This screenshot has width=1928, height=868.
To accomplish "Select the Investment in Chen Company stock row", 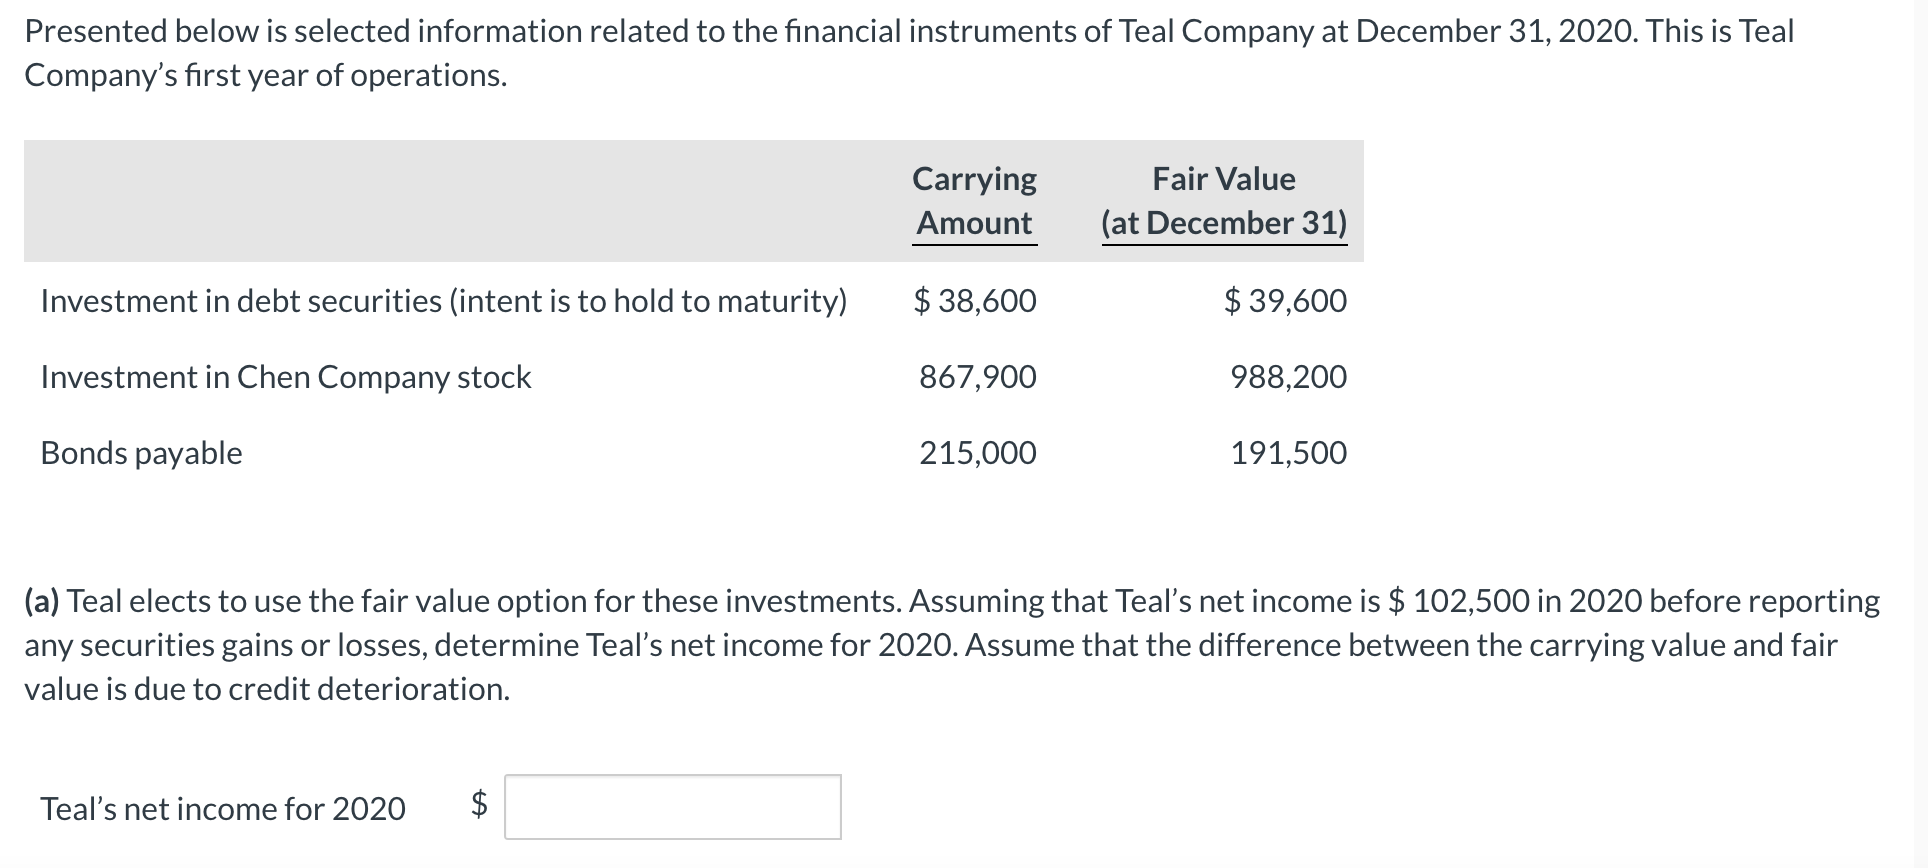I will tap(285, 377).
